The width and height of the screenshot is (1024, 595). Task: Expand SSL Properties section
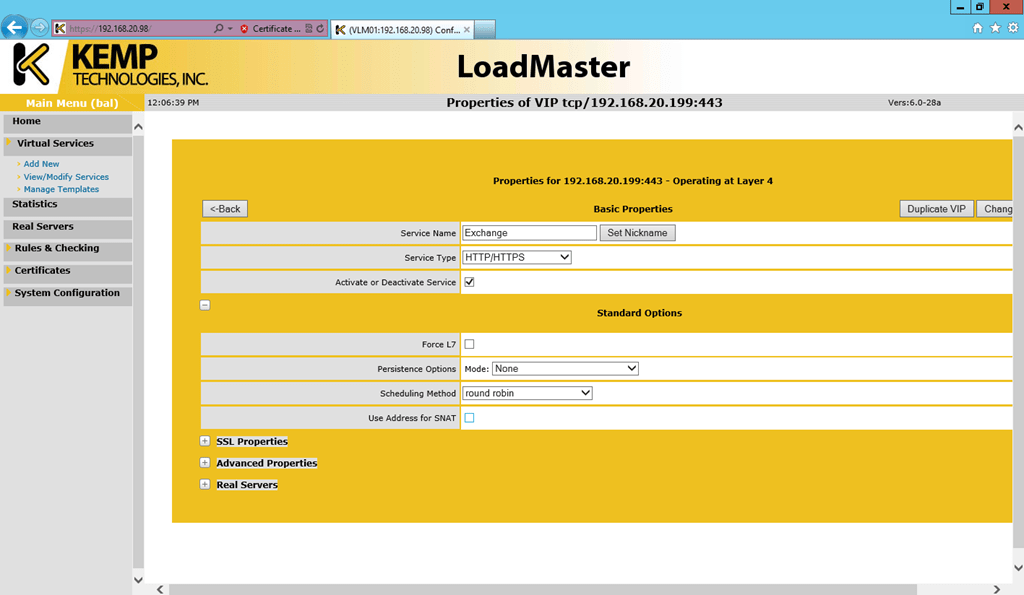205,442
